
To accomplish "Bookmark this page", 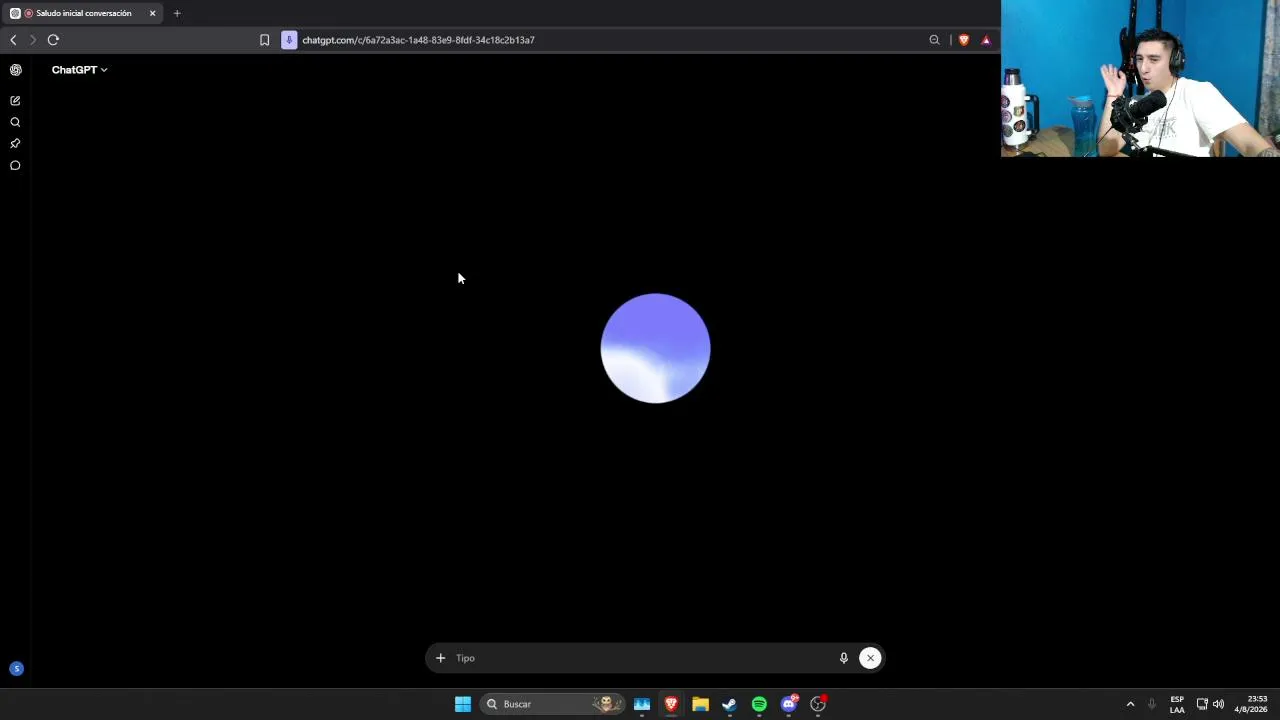I will click(264, 40).
